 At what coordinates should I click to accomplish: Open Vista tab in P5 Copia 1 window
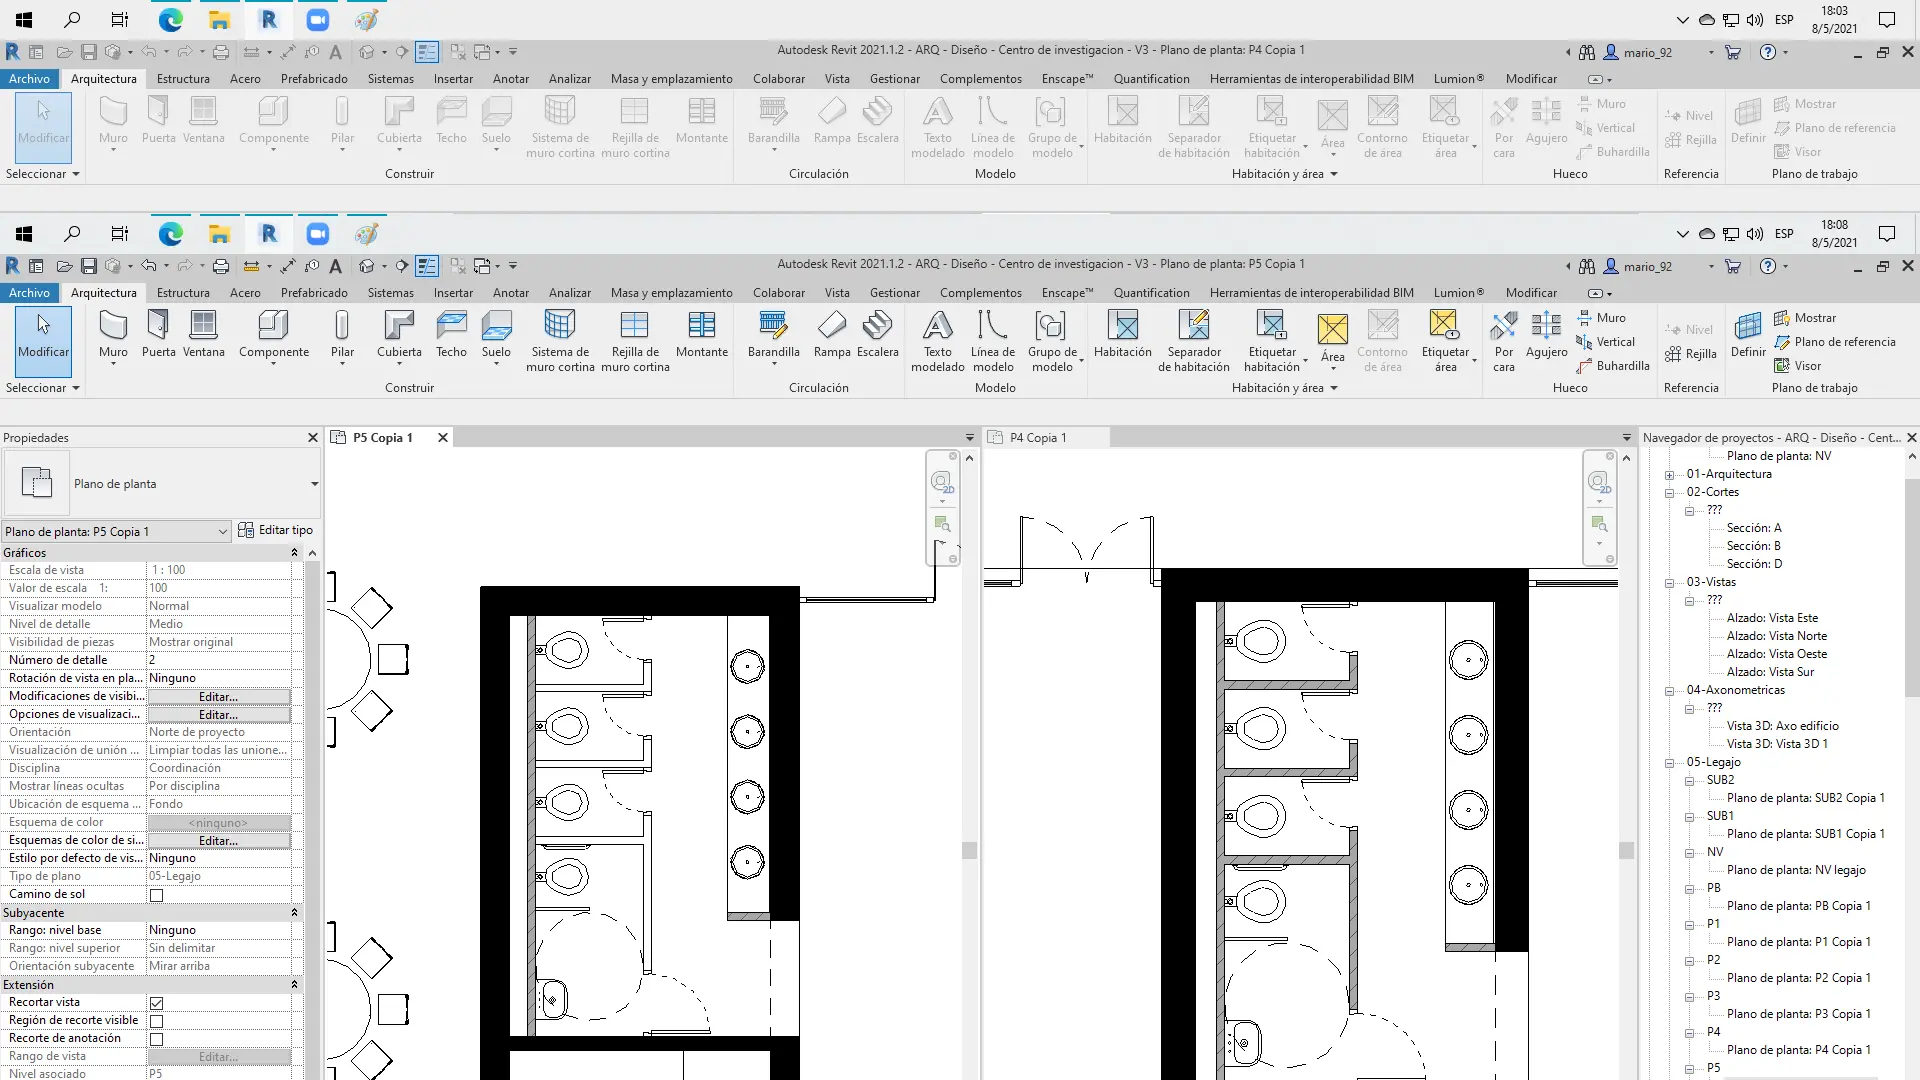[837, 293]
